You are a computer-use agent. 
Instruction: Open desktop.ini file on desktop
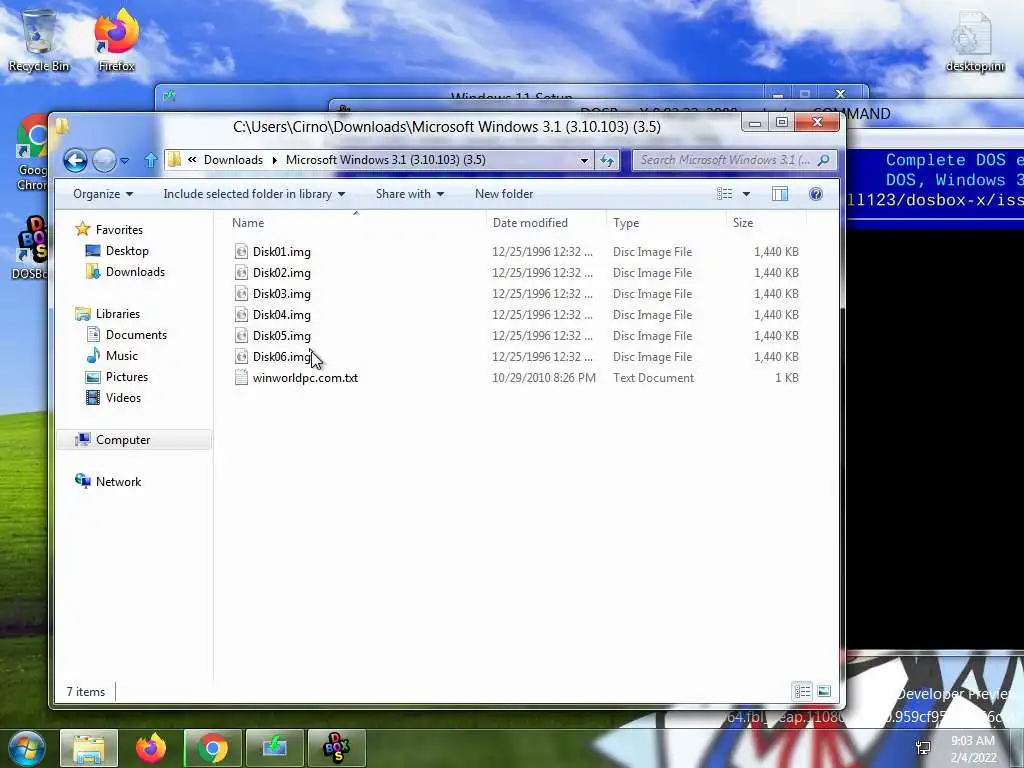(x=974, y=42)
